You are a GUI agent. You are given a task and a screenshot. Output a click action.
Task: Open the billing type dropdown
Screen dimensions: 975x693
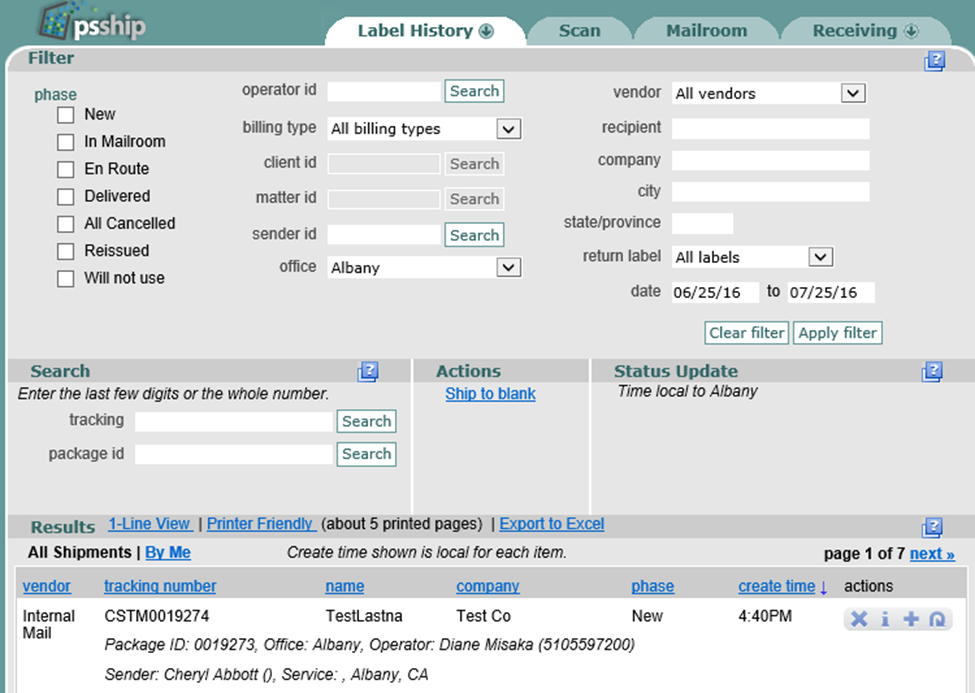(x=425, y=129)
